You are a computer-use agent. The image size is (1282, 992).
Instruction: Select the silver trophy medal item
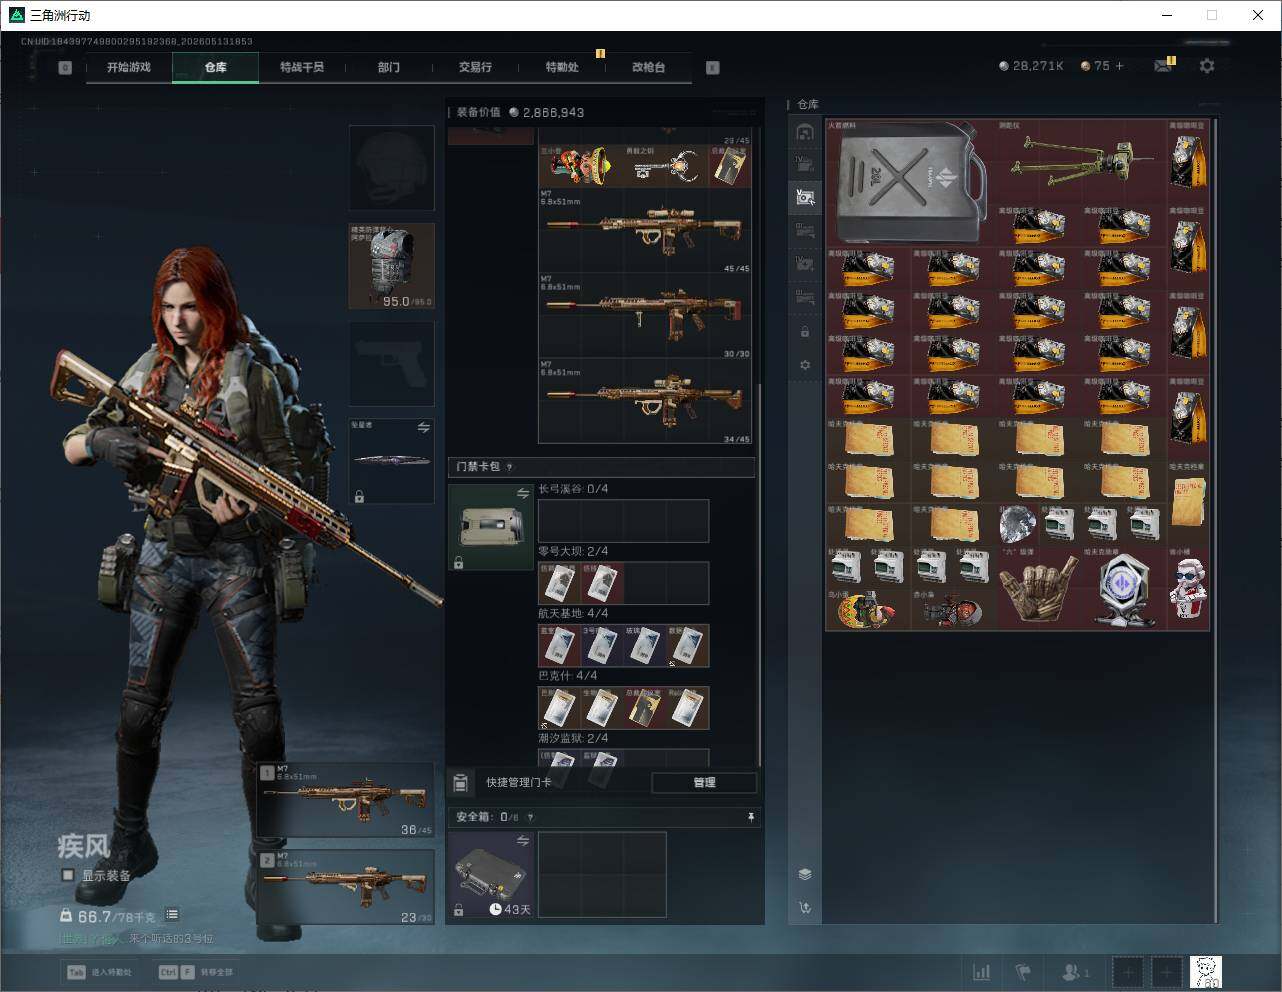pos(1124,588)
